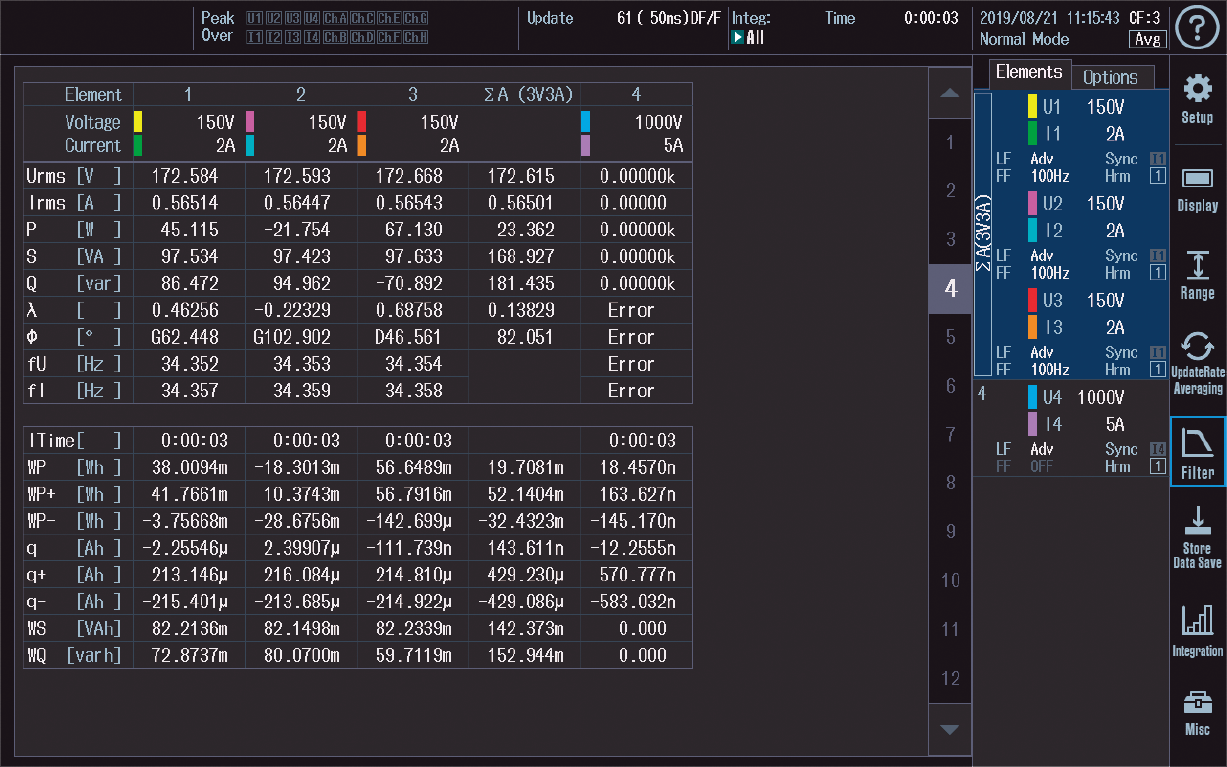The height and width of the screenshot is (767, 1227).
Task: Open the Range settings
Action: coord(1198,275)
